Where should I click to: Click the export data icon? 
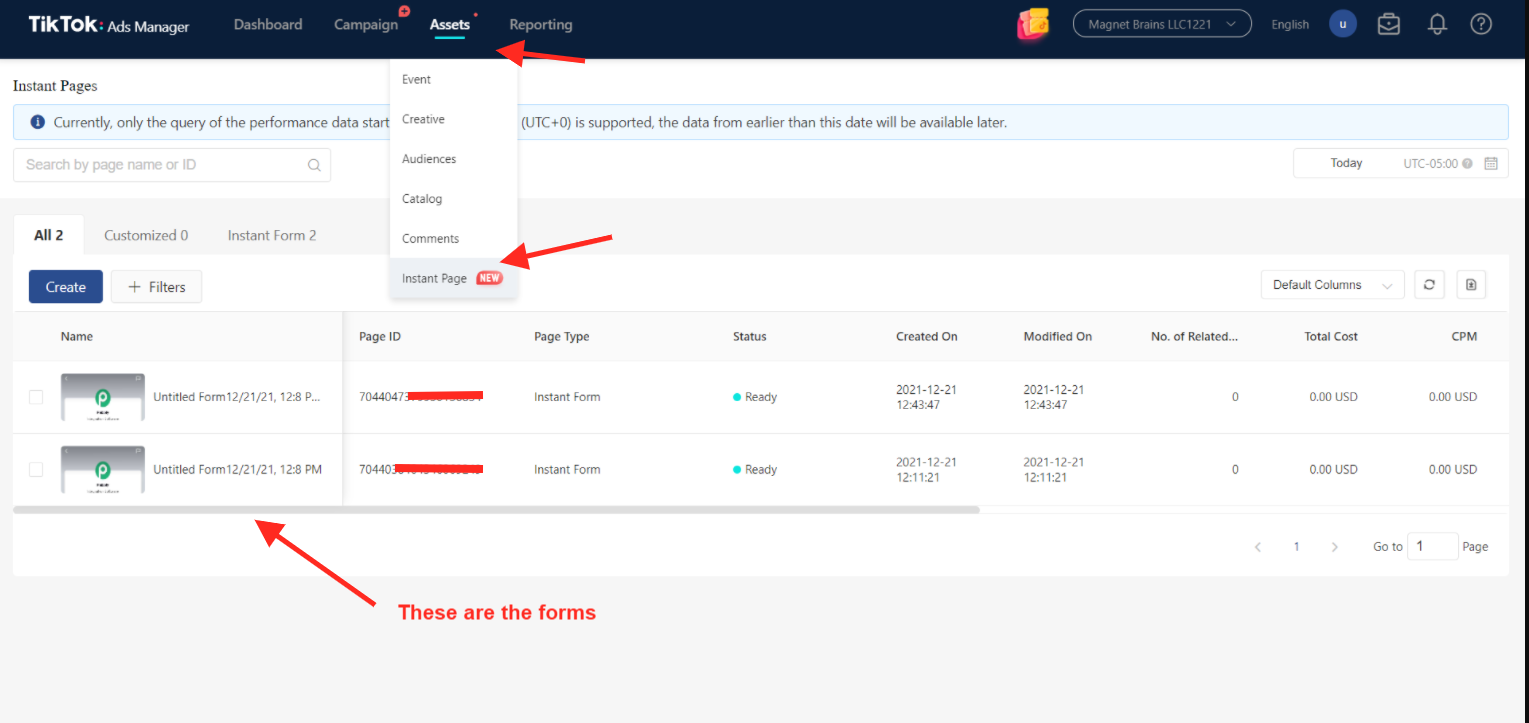click(1471, 285)
